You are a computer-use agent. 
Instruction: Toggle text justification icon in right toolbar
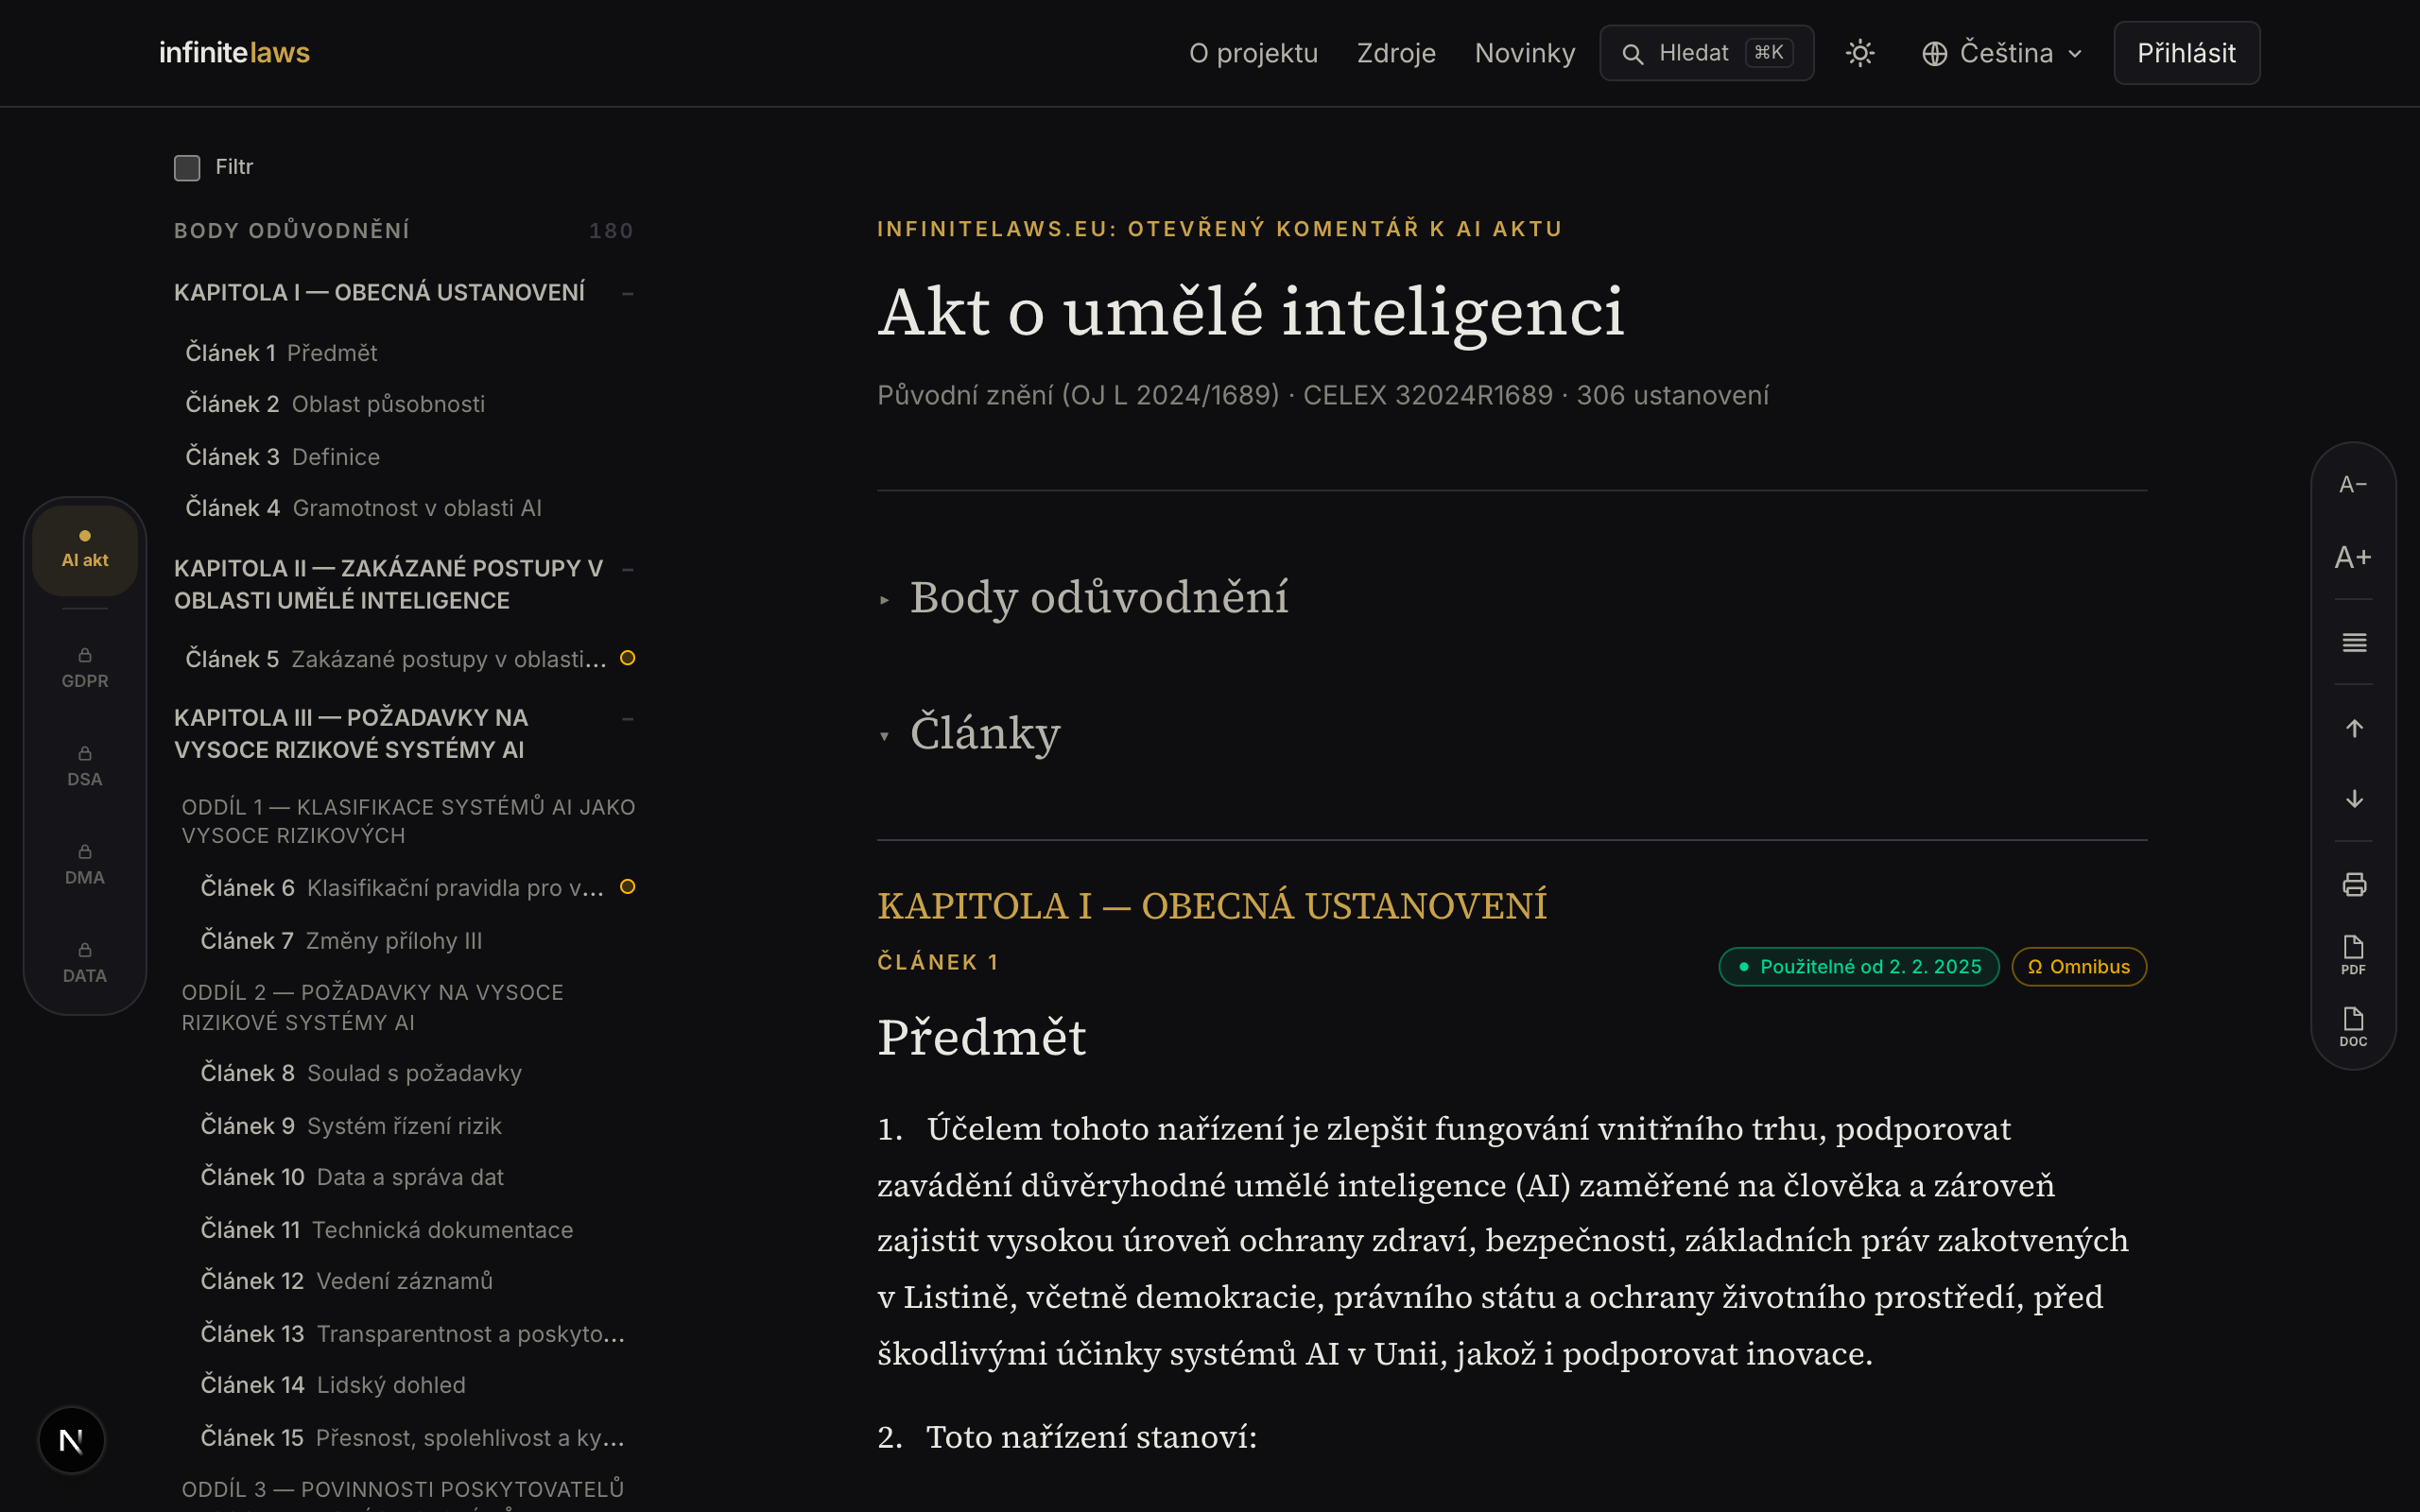click(2354, 642)
